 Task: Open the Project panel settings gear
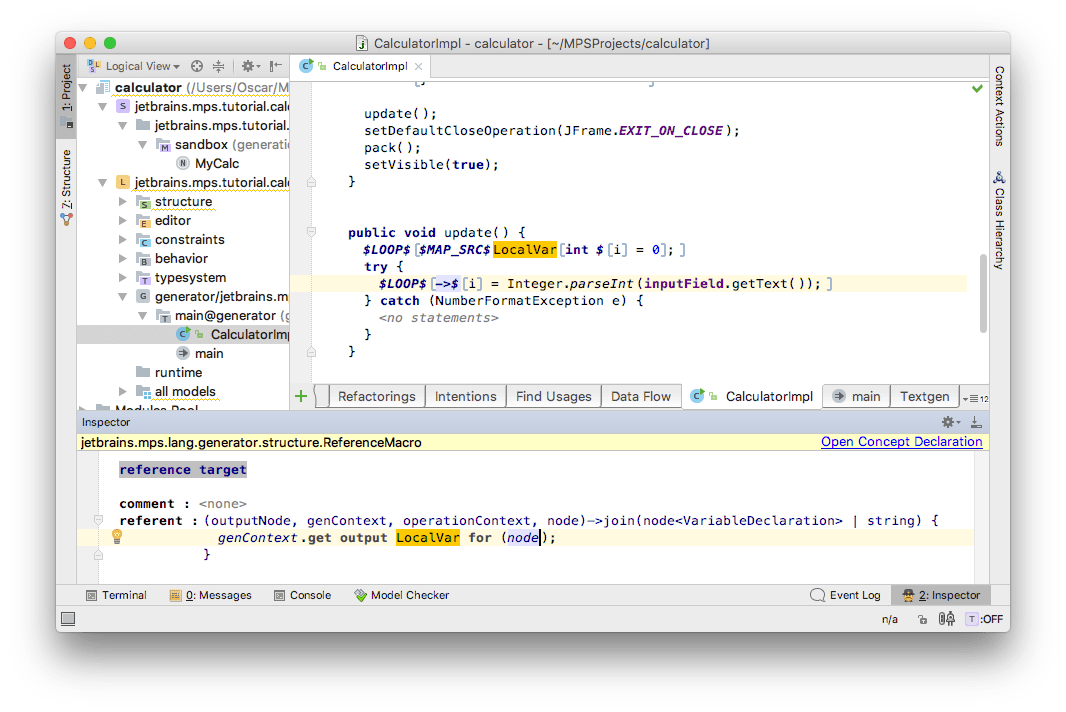click(248, 66)
